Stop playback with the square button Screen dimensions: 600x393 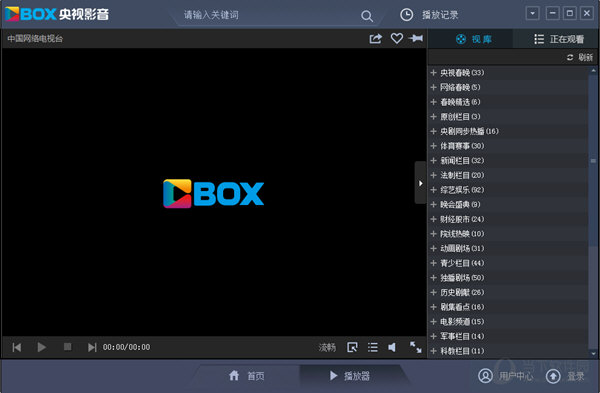coord(67,347)
